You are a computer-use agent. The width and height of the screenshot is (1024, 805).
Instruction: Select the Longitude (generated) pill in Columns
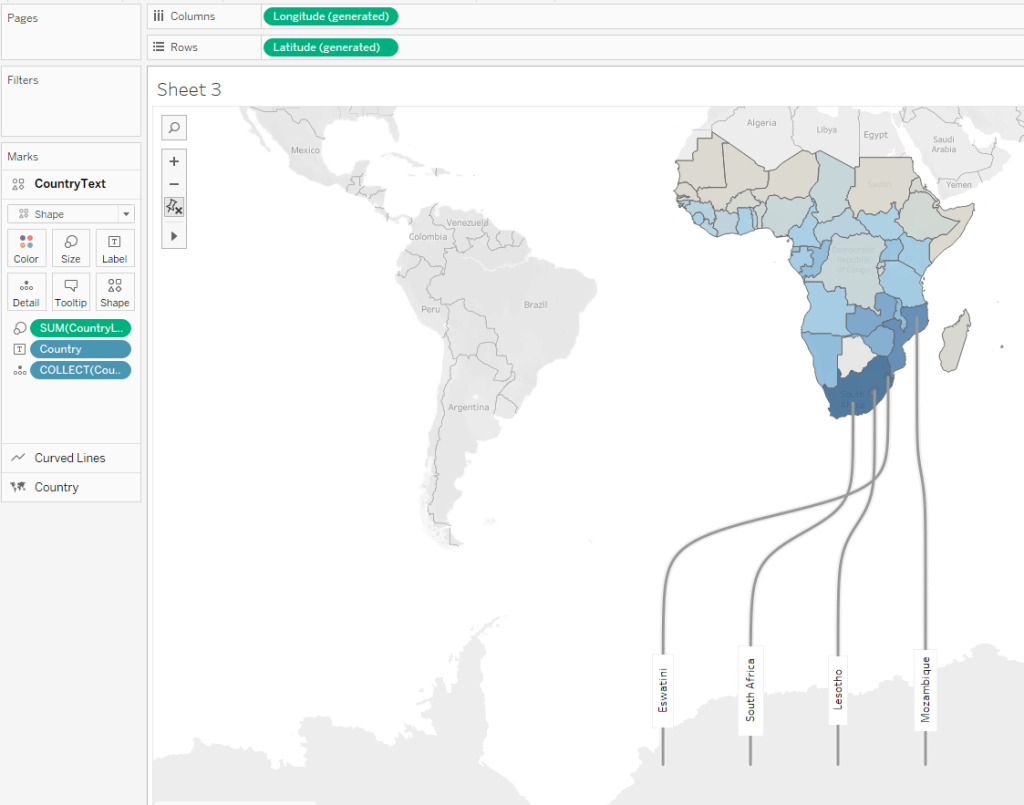pyautogui.click(x=330, y=16)
